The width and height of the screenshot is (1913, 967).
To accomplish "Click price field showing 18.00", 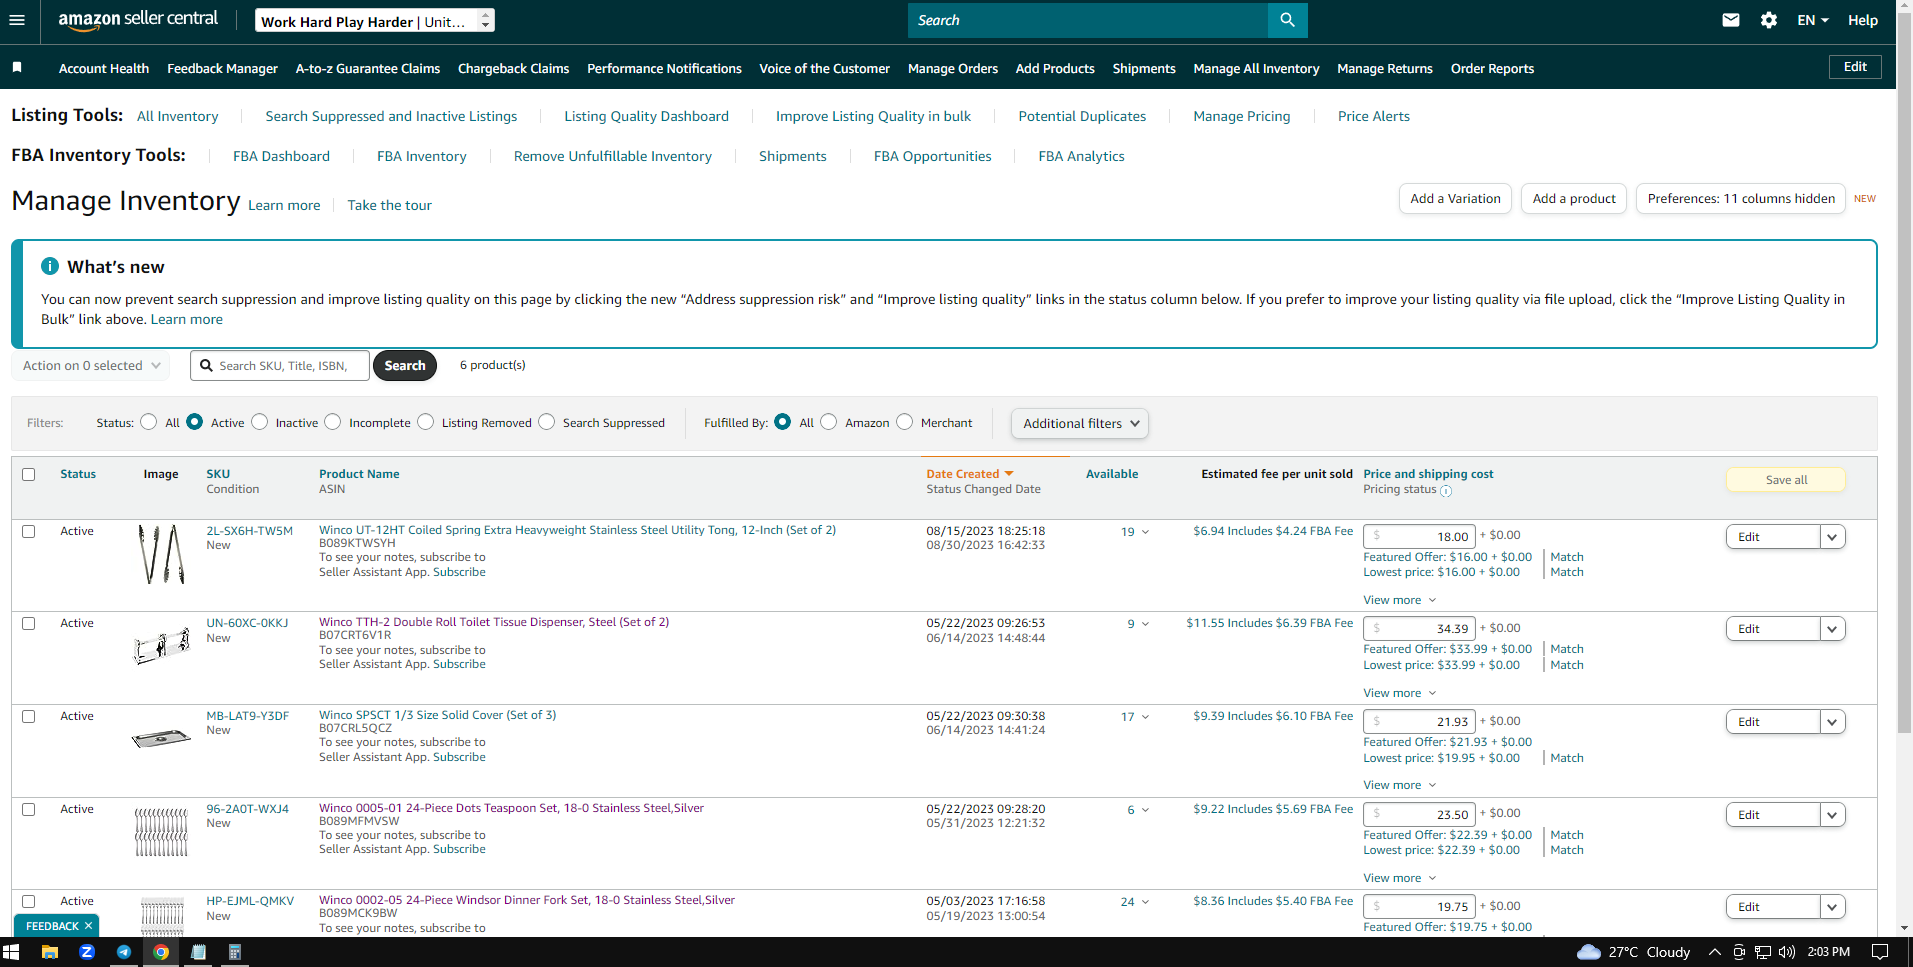I will [x=1419, y=536].
